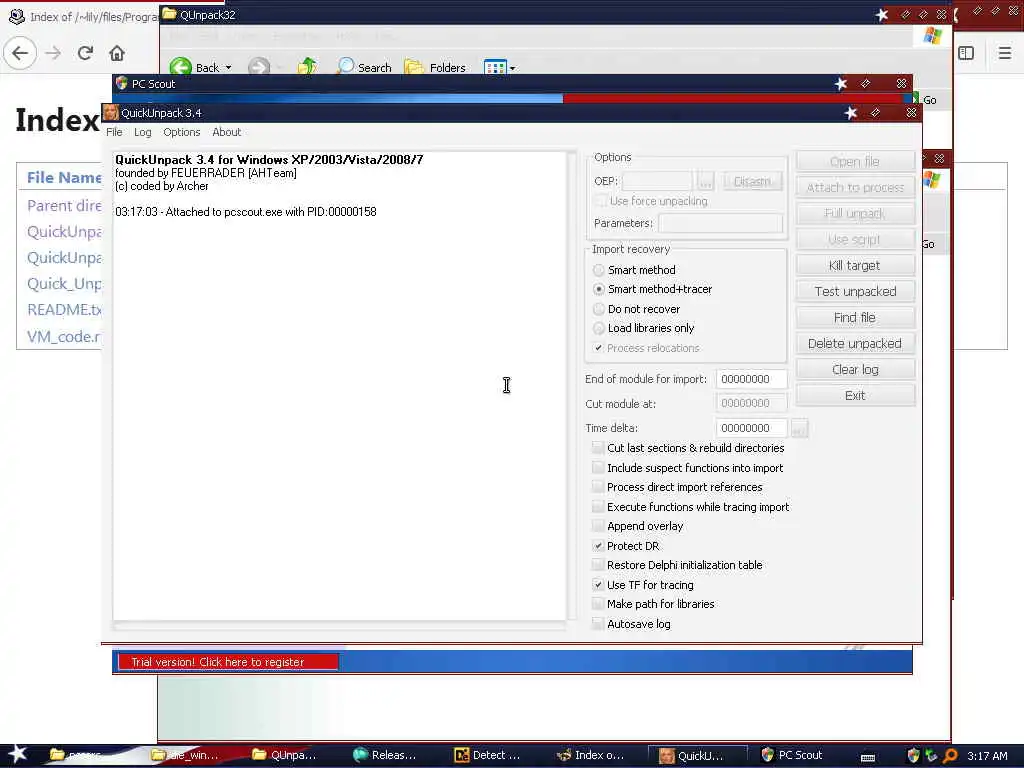The image size is (1024, 768).
Task: Open the Log menu in QuickUnpack
Action: [x=142, y=132]
